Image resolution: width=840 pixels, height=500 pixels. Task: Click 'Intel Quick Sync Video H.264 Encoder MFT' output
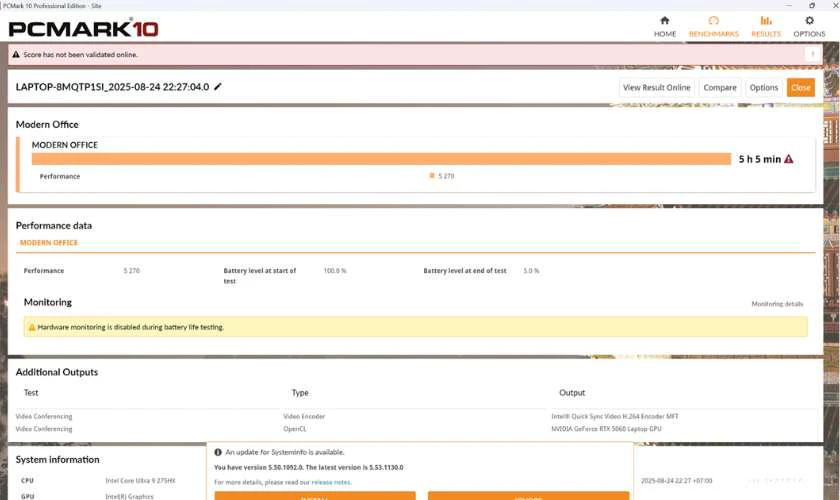614,416
